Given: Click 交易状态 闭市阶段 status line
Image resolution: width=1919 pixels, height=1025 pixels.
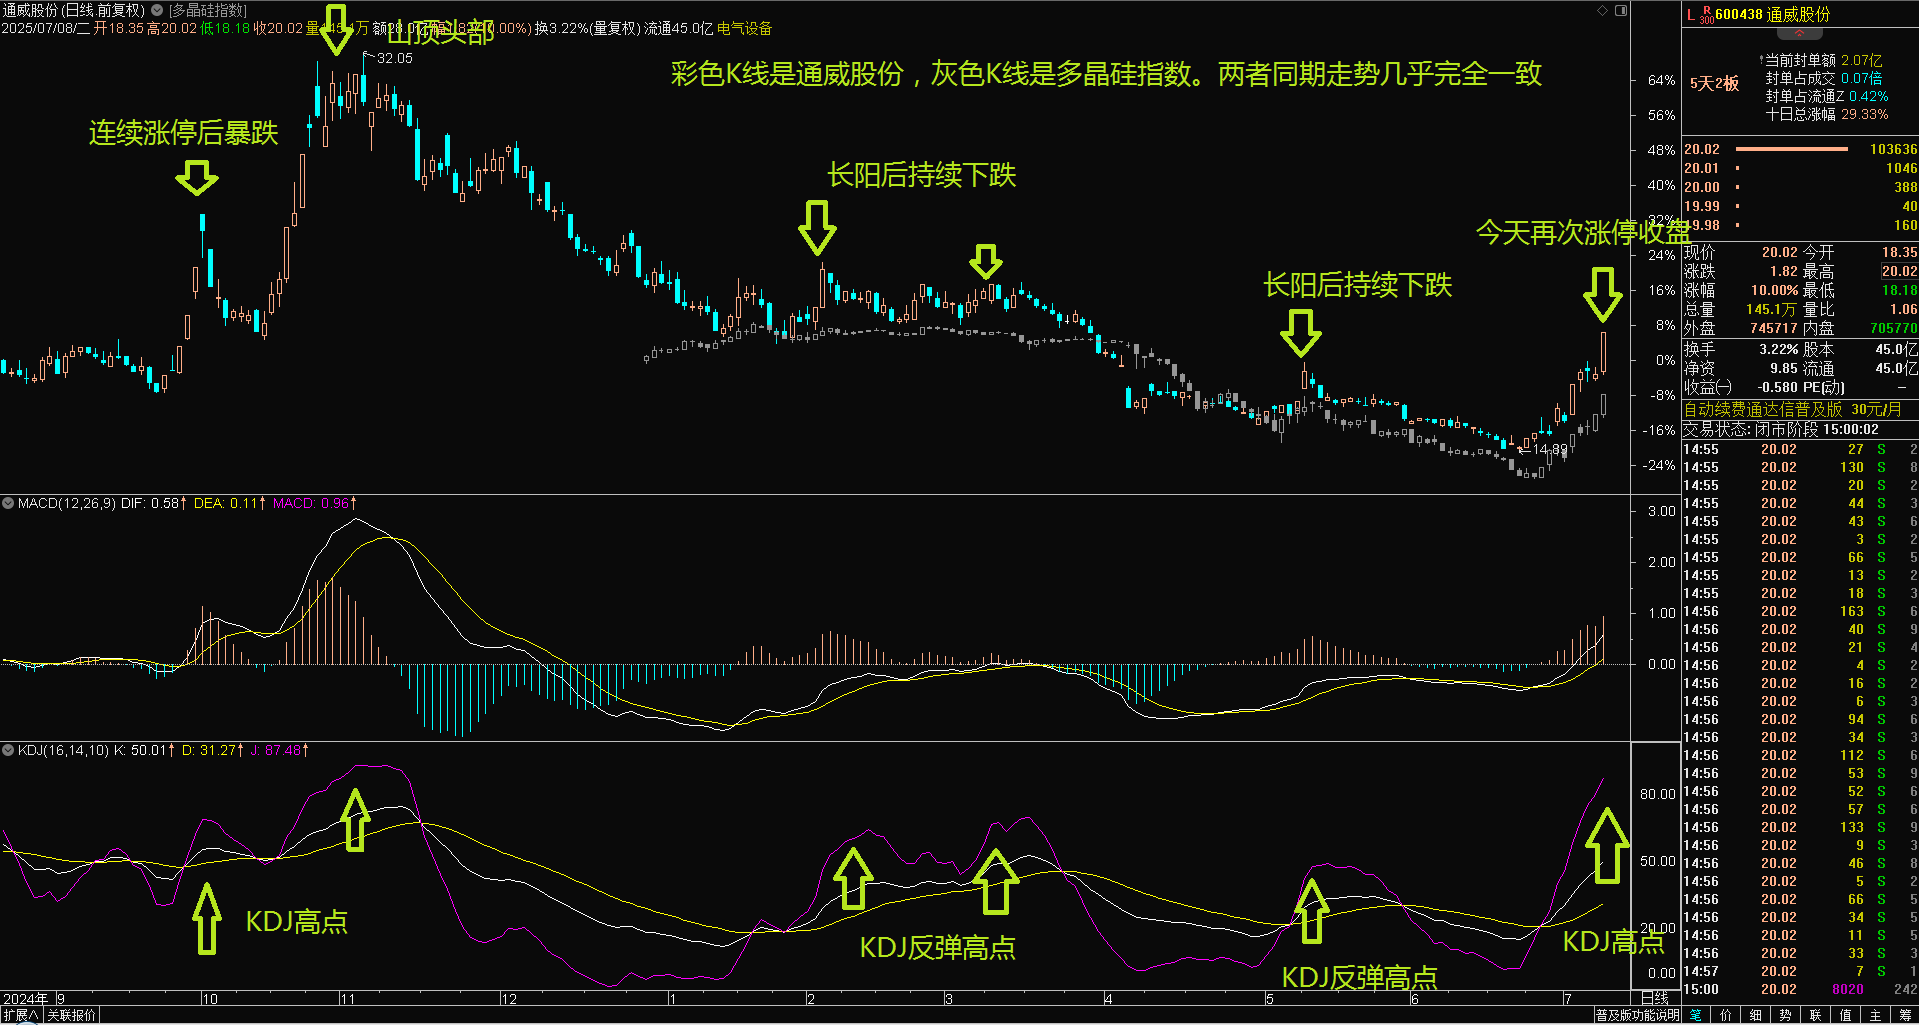Looking at the screenshot, I should coord(1780,429).
